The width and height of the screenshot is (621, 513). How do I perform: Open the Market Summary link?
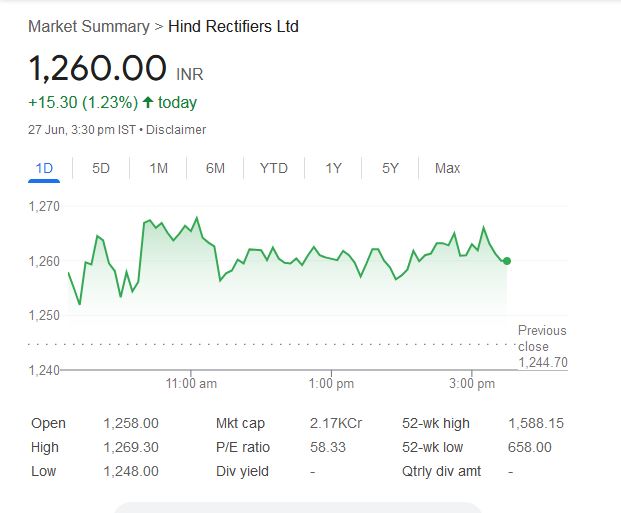(x=88, y=26)
